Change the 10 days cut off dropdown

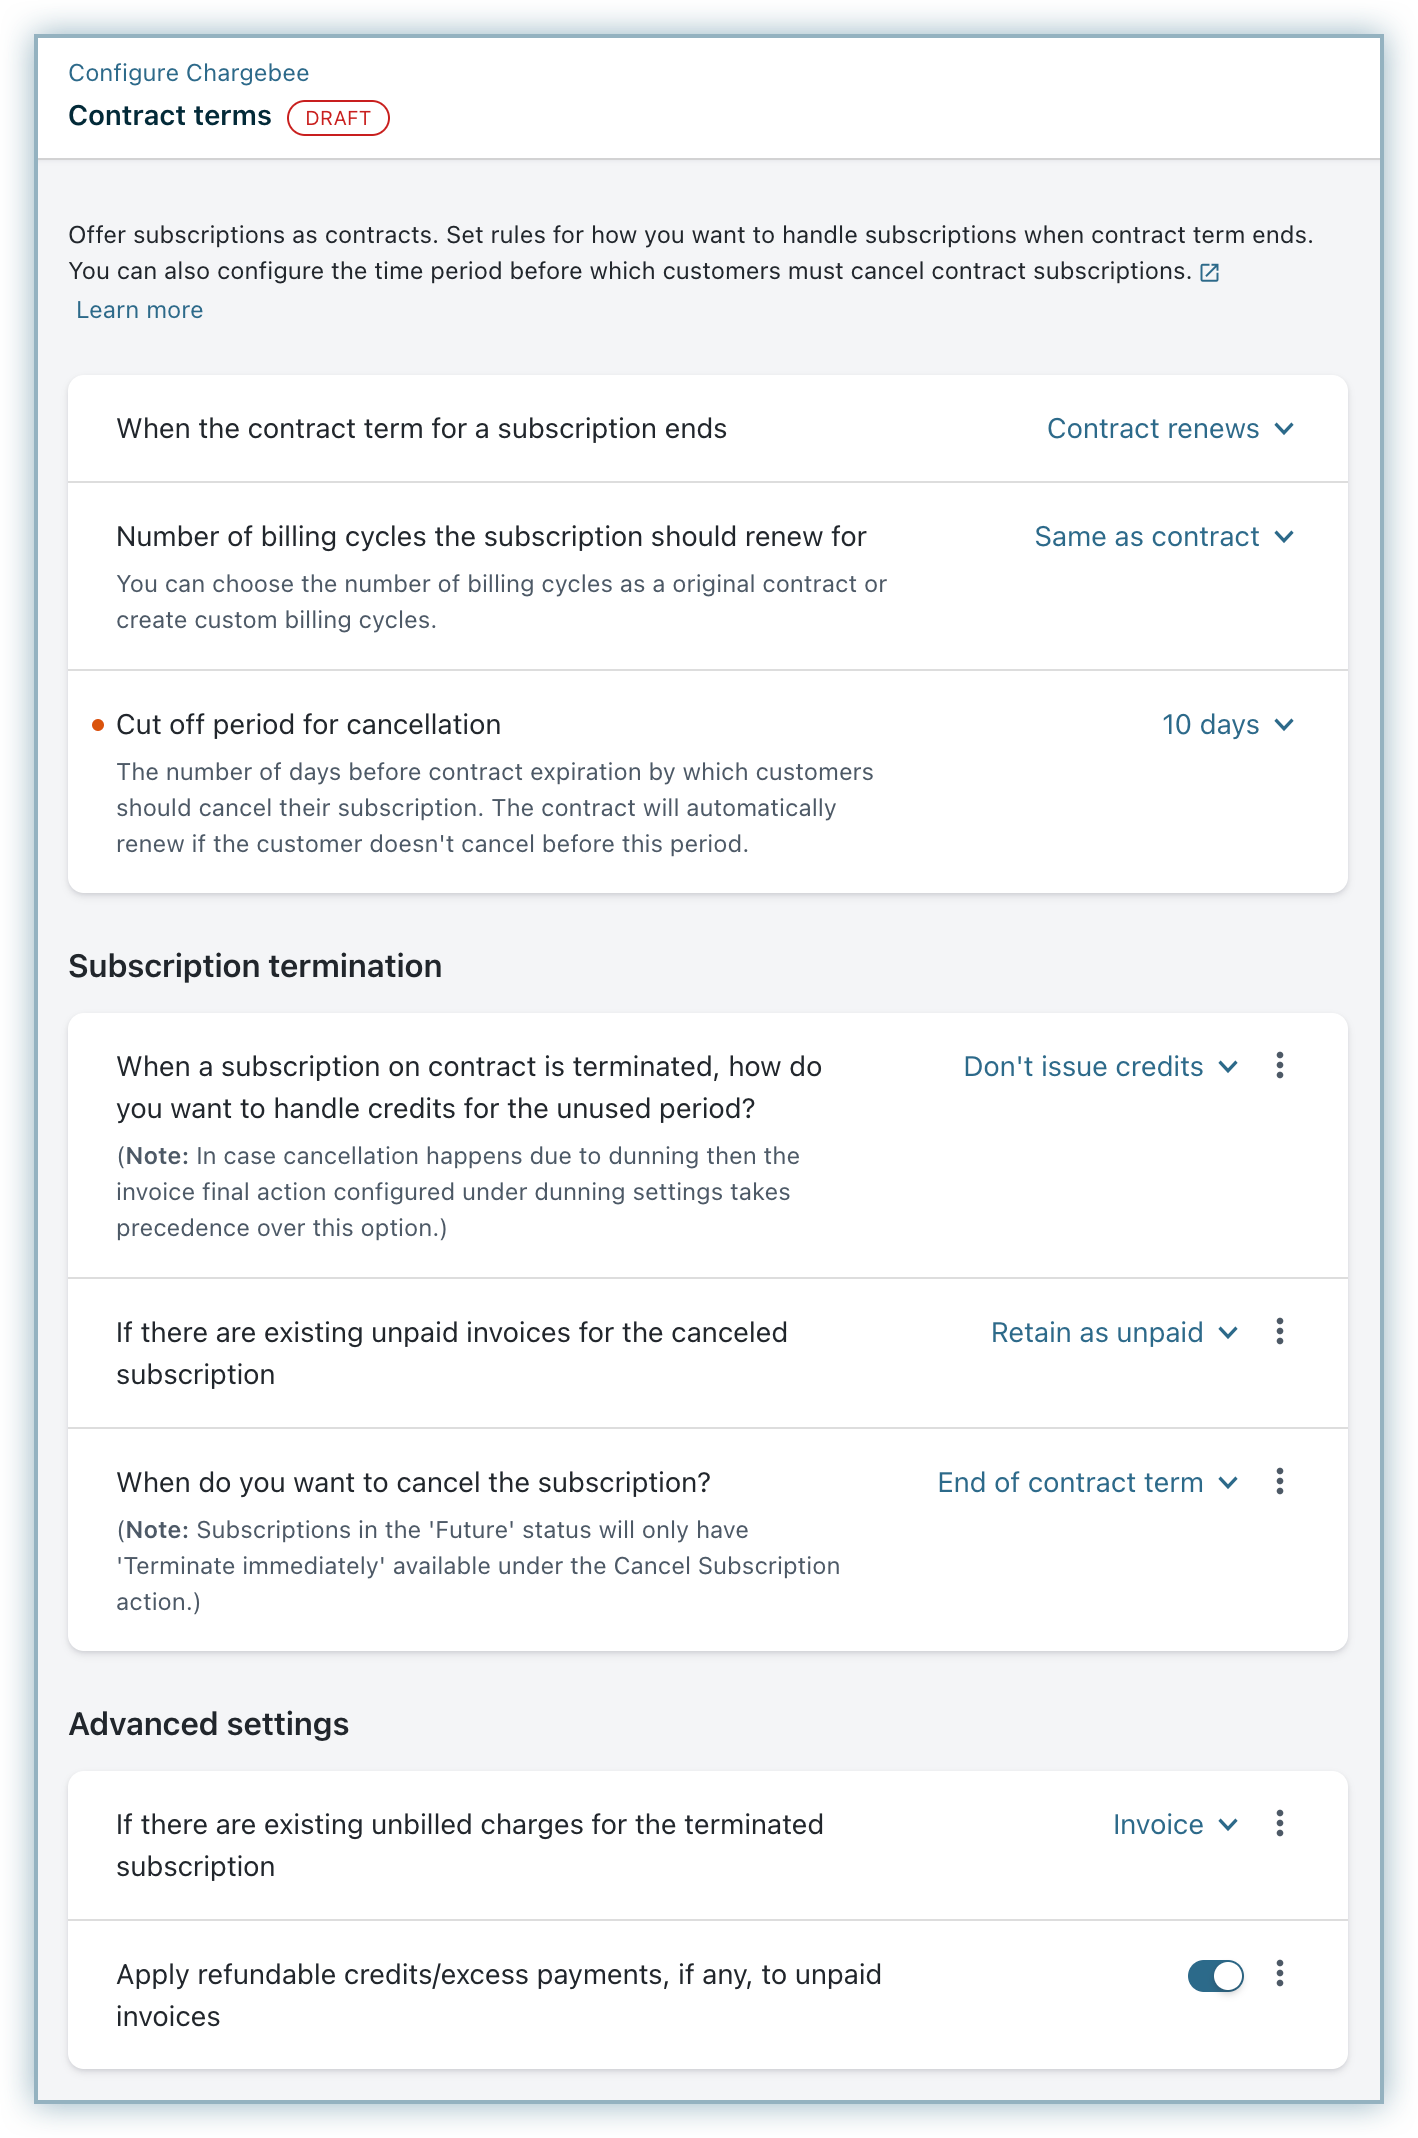pyautogui.click(x=1227, y=725)
